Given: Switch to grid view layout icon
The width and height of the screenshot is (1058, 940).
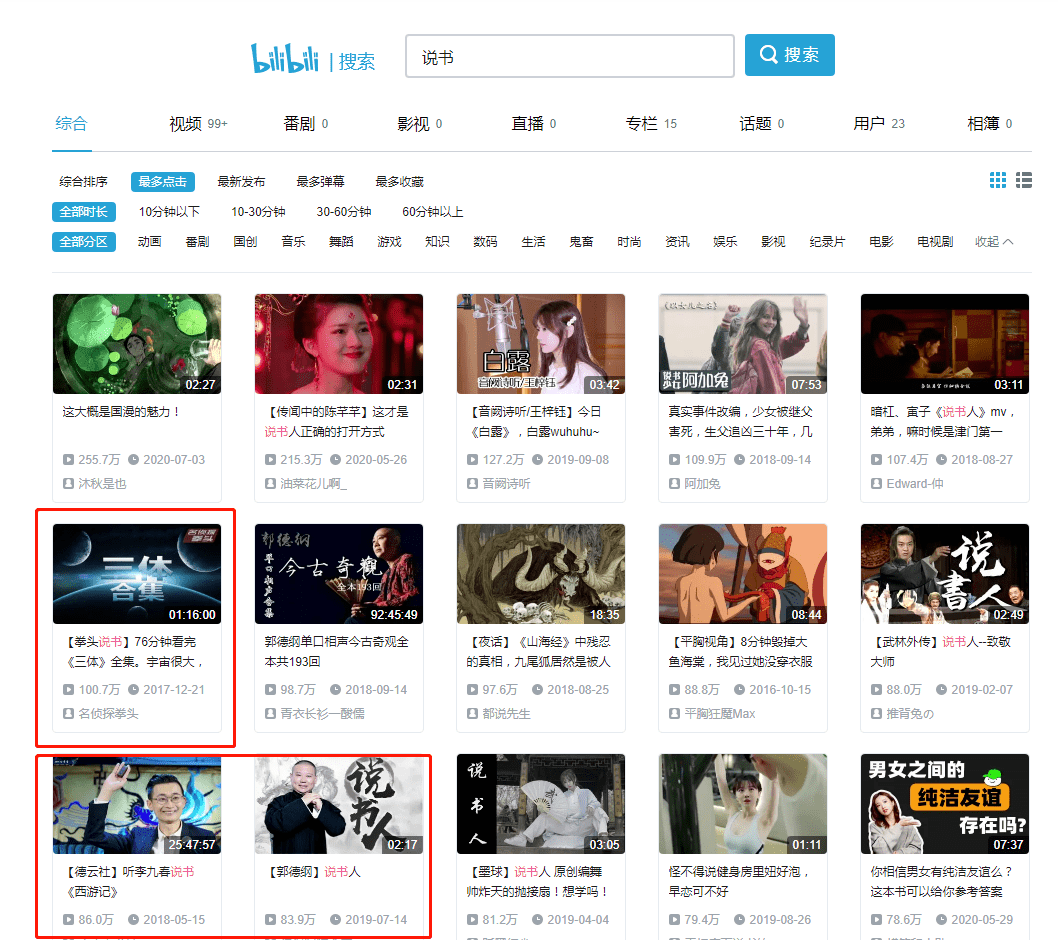Looking at the screenshot, I should 997,180.
